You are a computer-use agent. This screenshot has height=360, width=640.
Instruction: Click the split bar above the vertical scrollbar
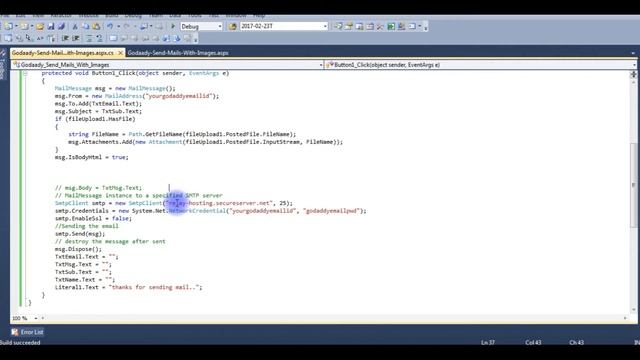point(633,74)
